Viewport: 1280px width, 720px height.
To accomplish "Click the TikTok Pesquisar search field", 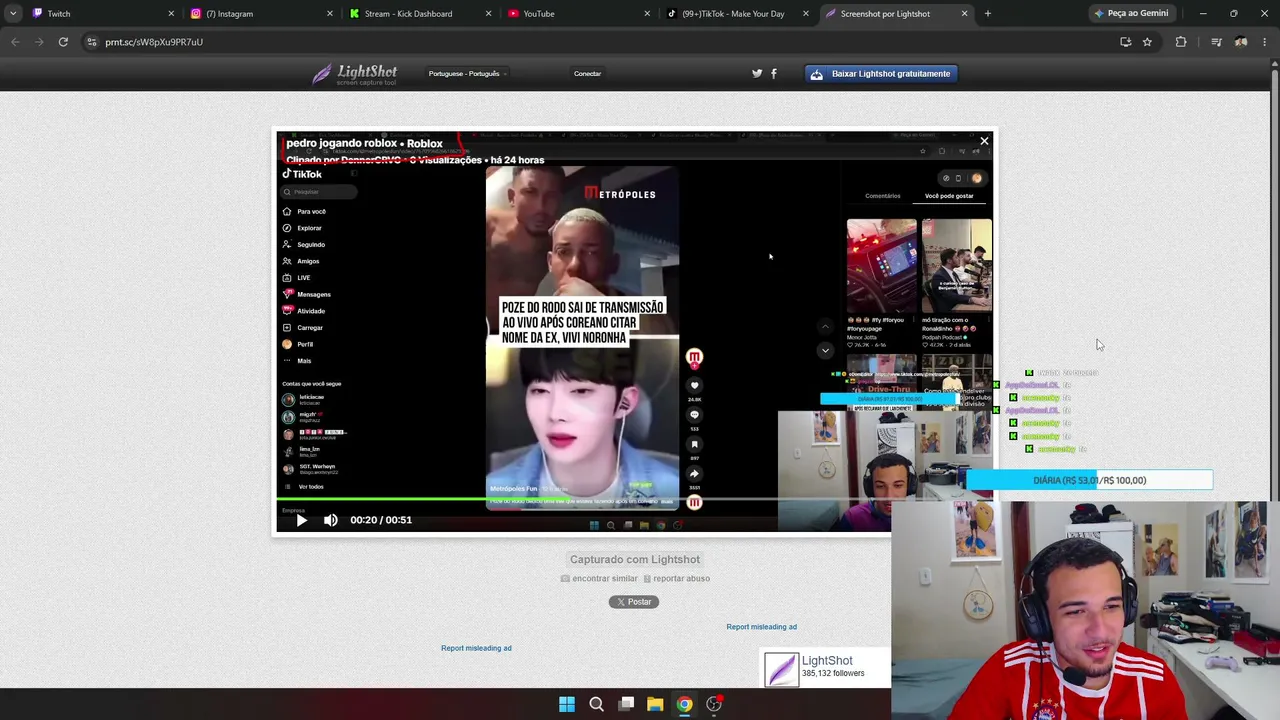I will pos(319,192).
